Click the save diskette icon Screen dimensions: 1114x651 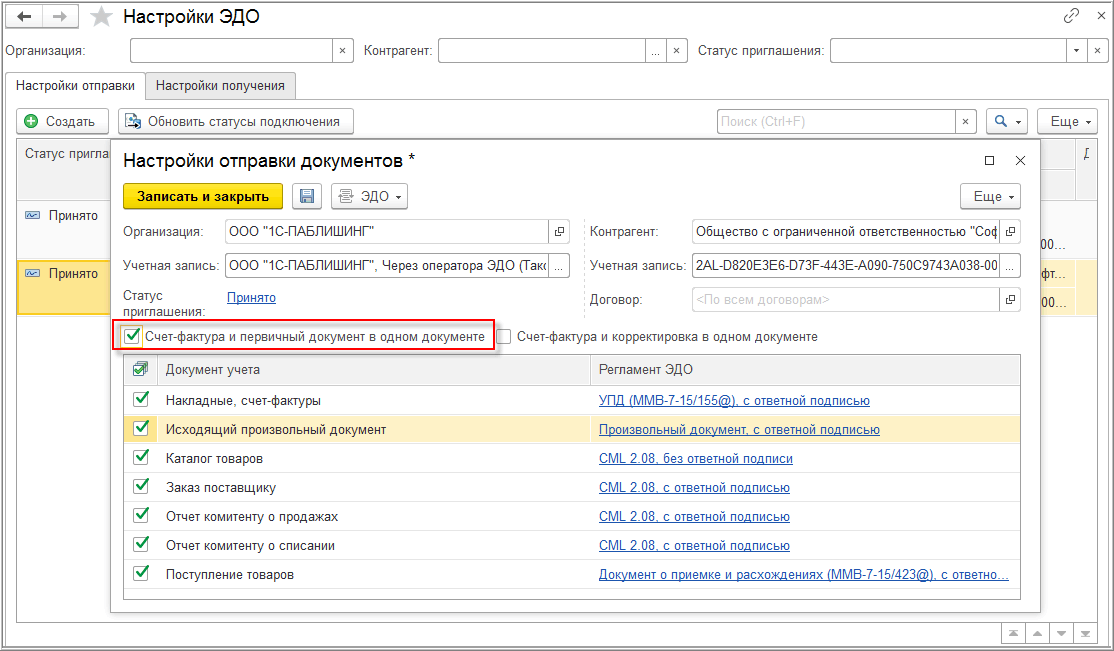click(x=307, y=196)
